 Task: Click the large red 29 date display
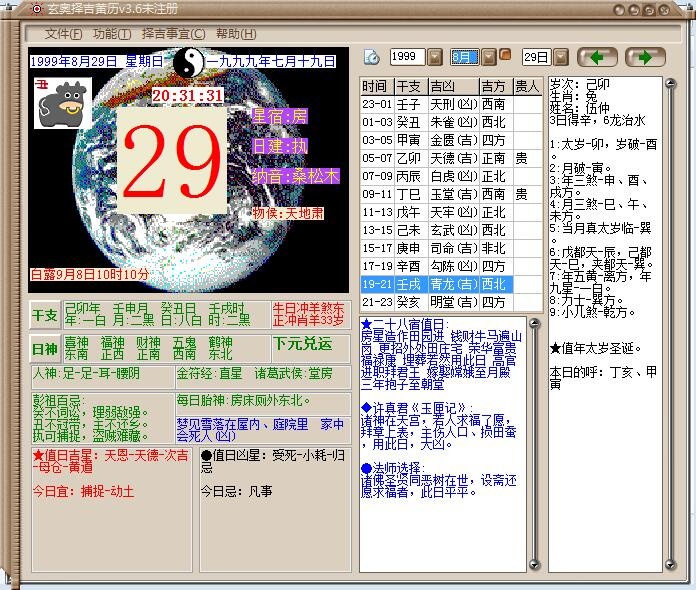pyautogui.click(x=172, y=161)
